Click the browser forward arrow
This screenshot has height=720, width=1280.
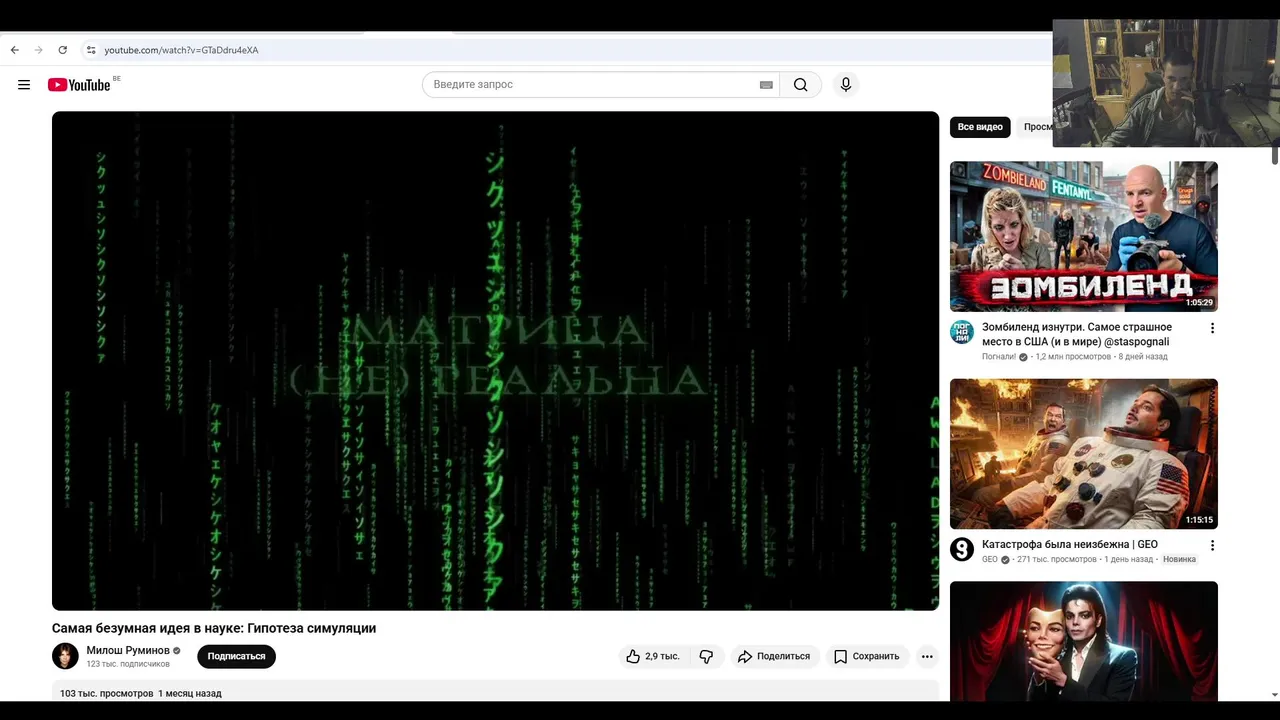click(38, 50)
